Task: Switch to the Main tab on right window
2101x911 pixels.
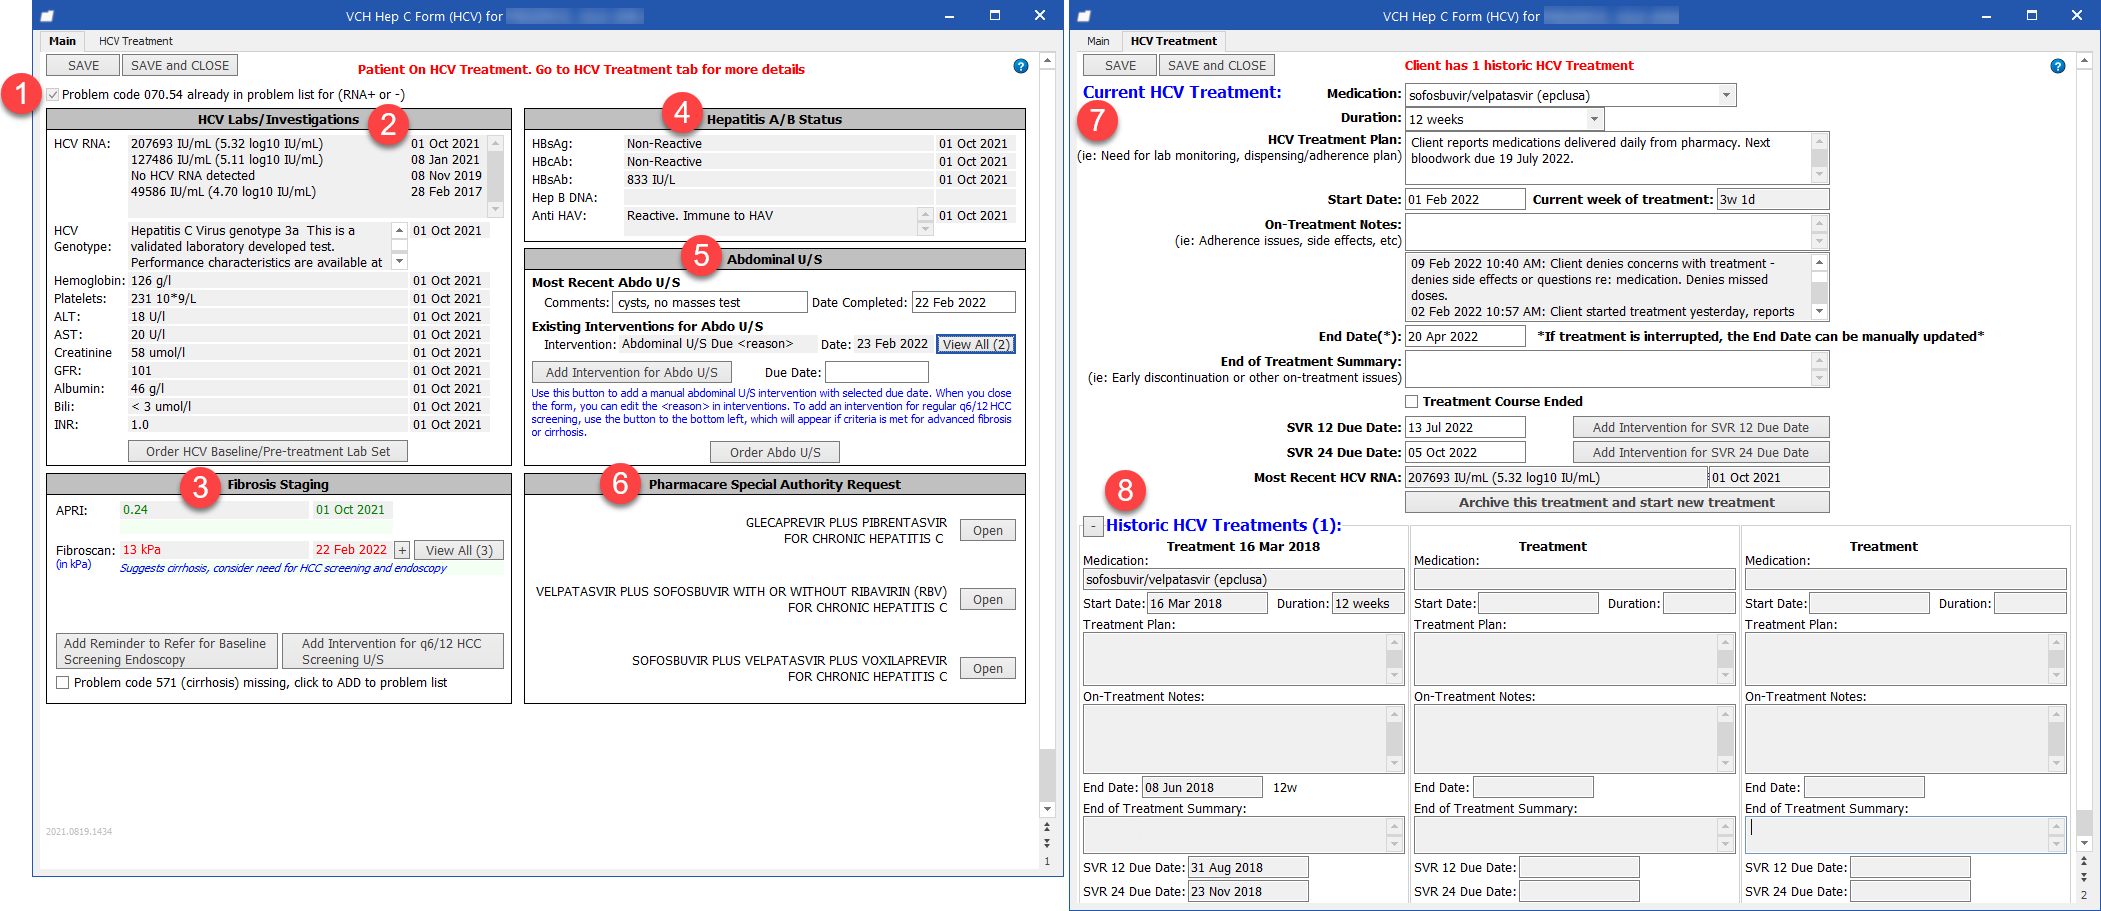Action: tap(1098, 41)
